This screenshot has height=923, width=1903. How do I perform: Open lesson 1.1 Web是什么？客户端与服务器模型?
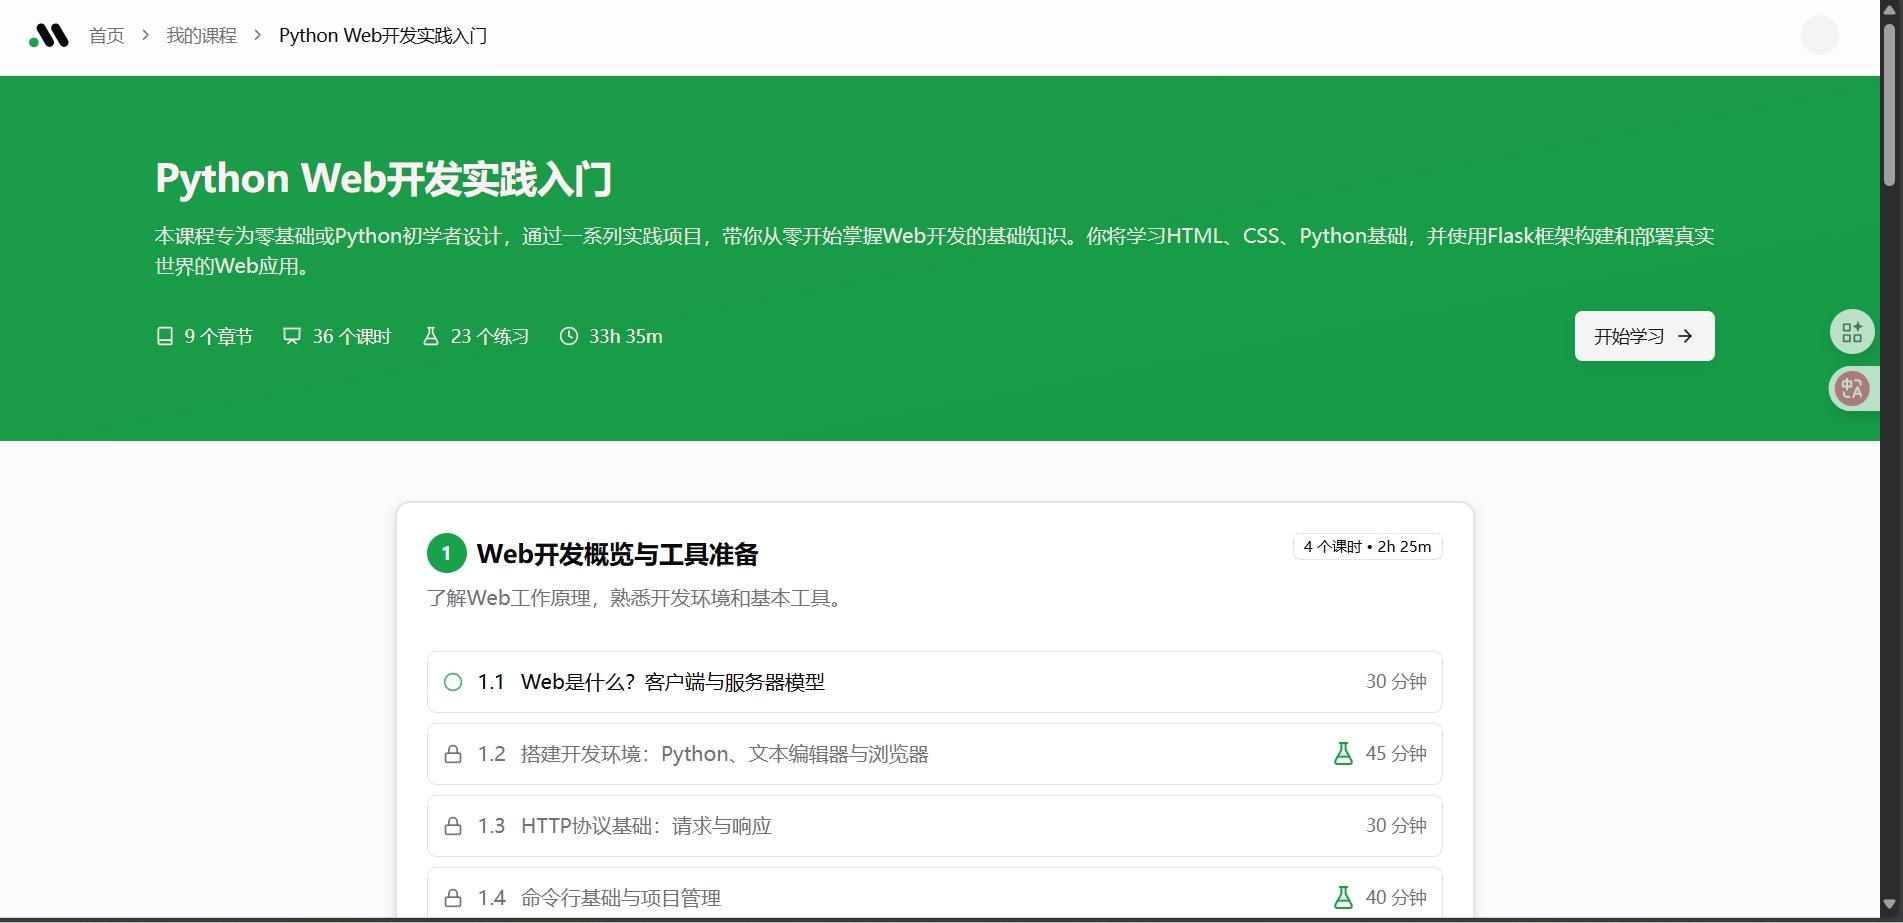pos(934,682)
